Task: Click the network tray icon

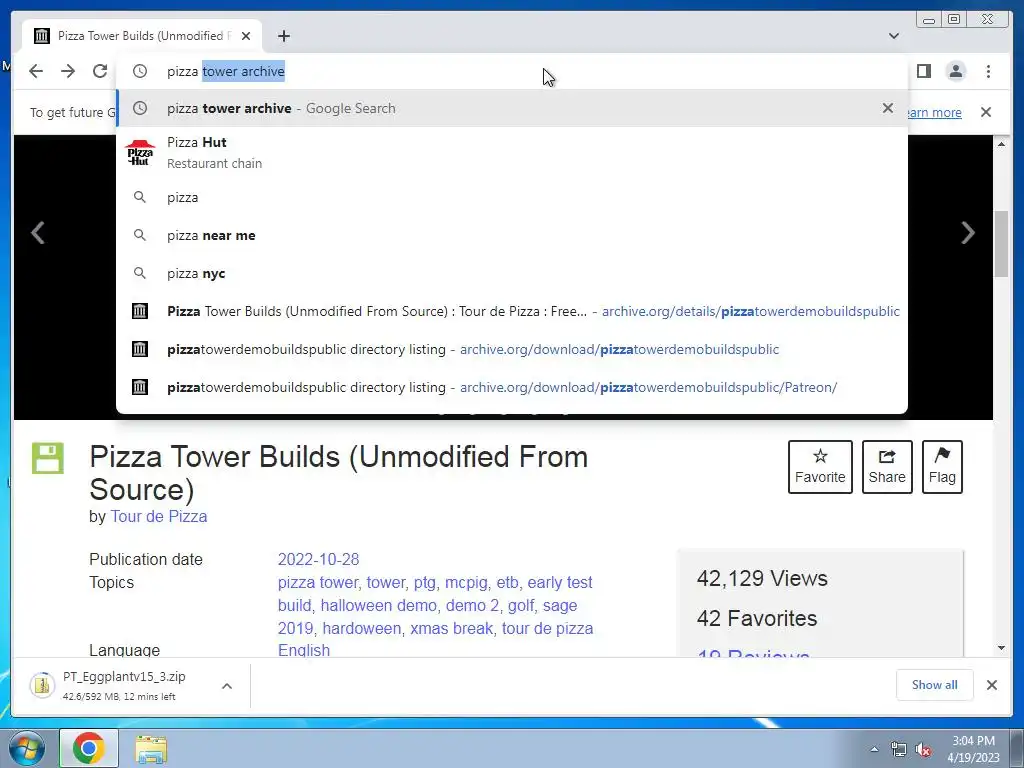Action: [x=899, y=749]
